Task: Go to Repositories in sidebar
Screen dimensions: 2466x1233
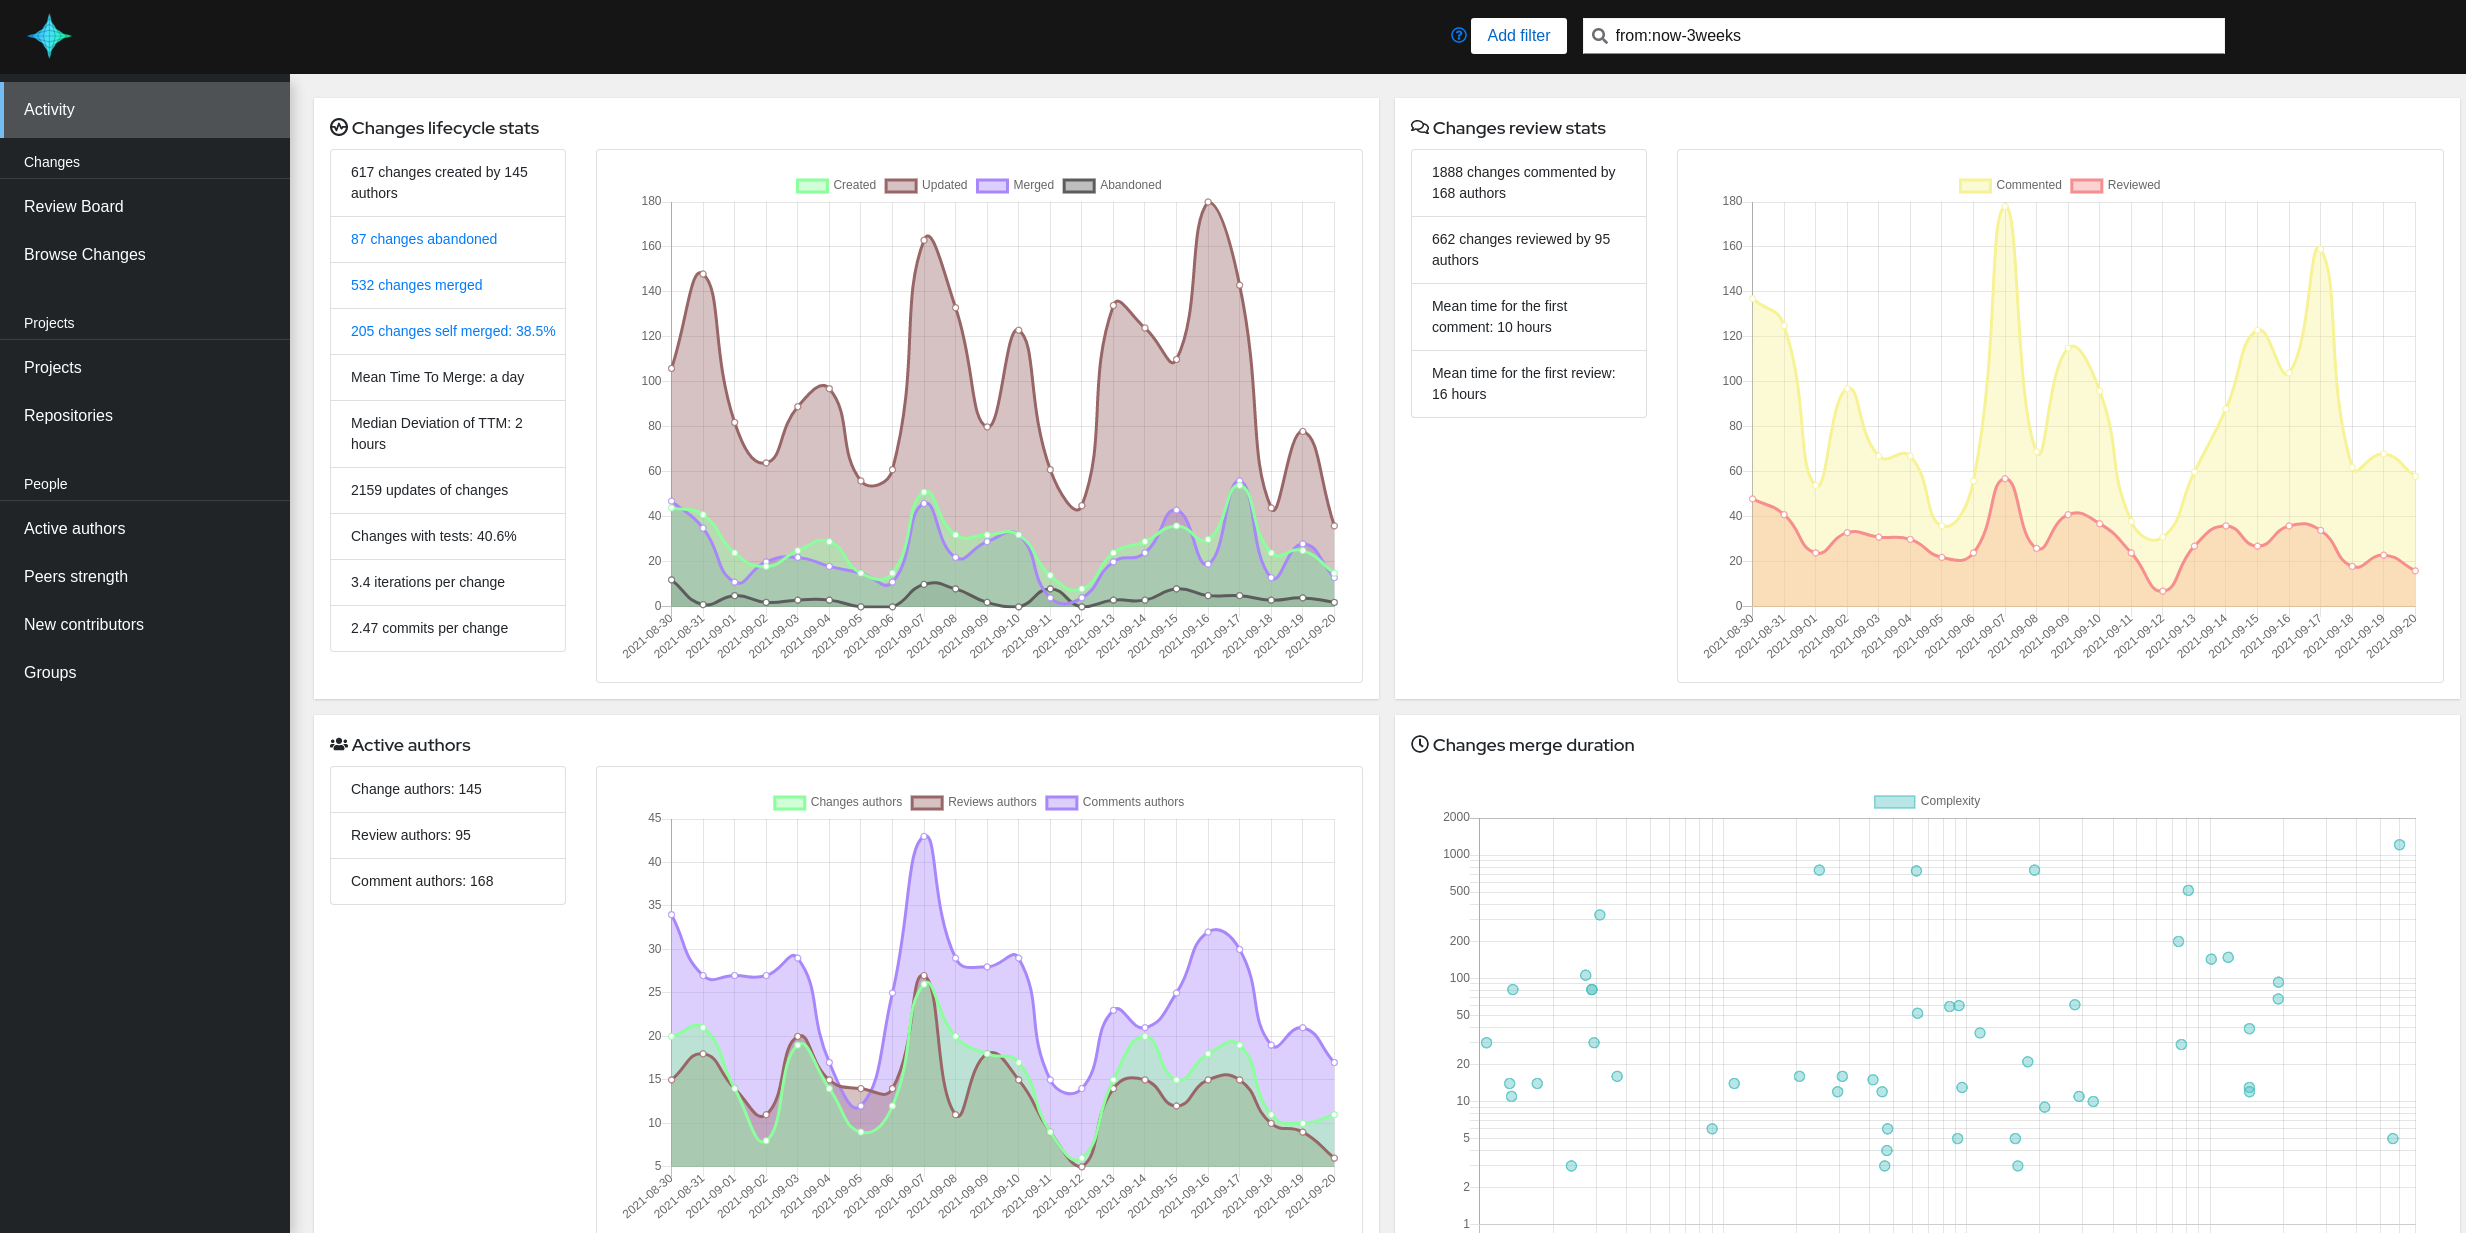Action: [68, 415]
